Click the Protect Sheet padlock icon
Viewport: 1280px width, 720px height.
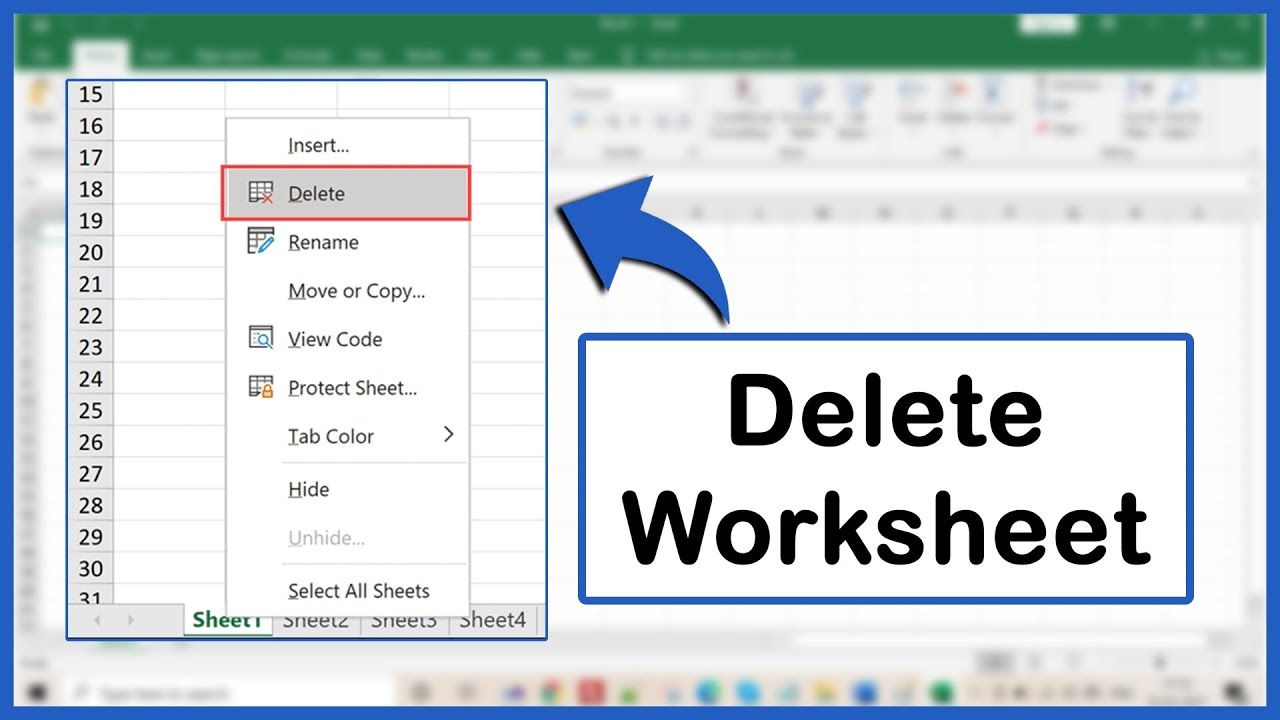(x=260, y=387)
